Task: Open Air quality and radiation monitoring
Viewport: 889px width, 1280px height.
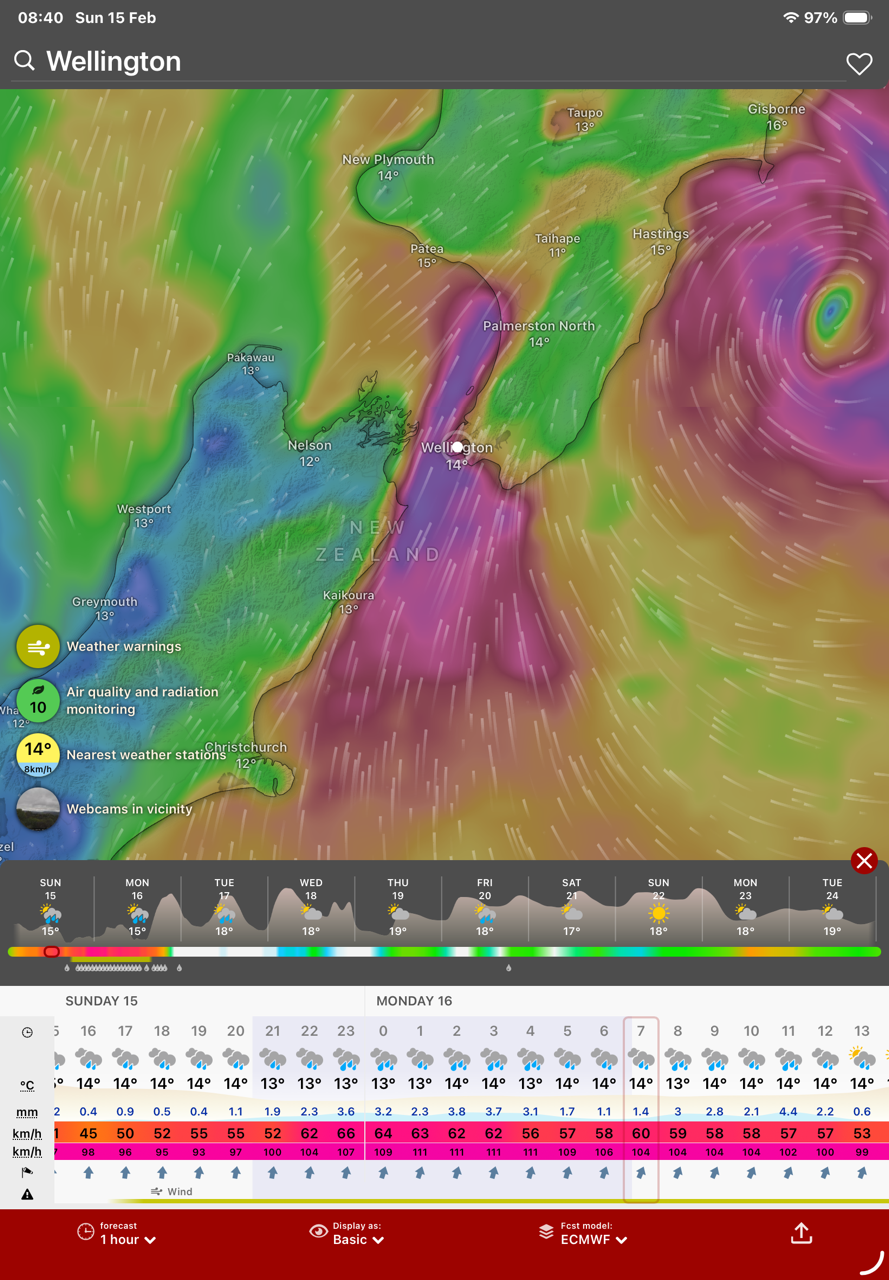Action: (x=38, y=701)
